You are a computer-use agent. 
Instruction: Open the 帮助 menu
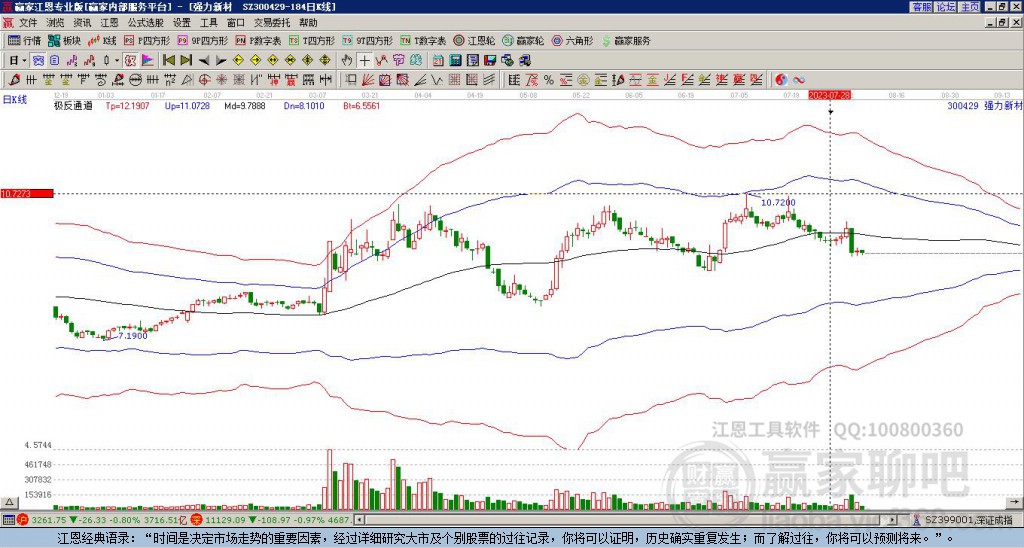(x=308, y=23)
